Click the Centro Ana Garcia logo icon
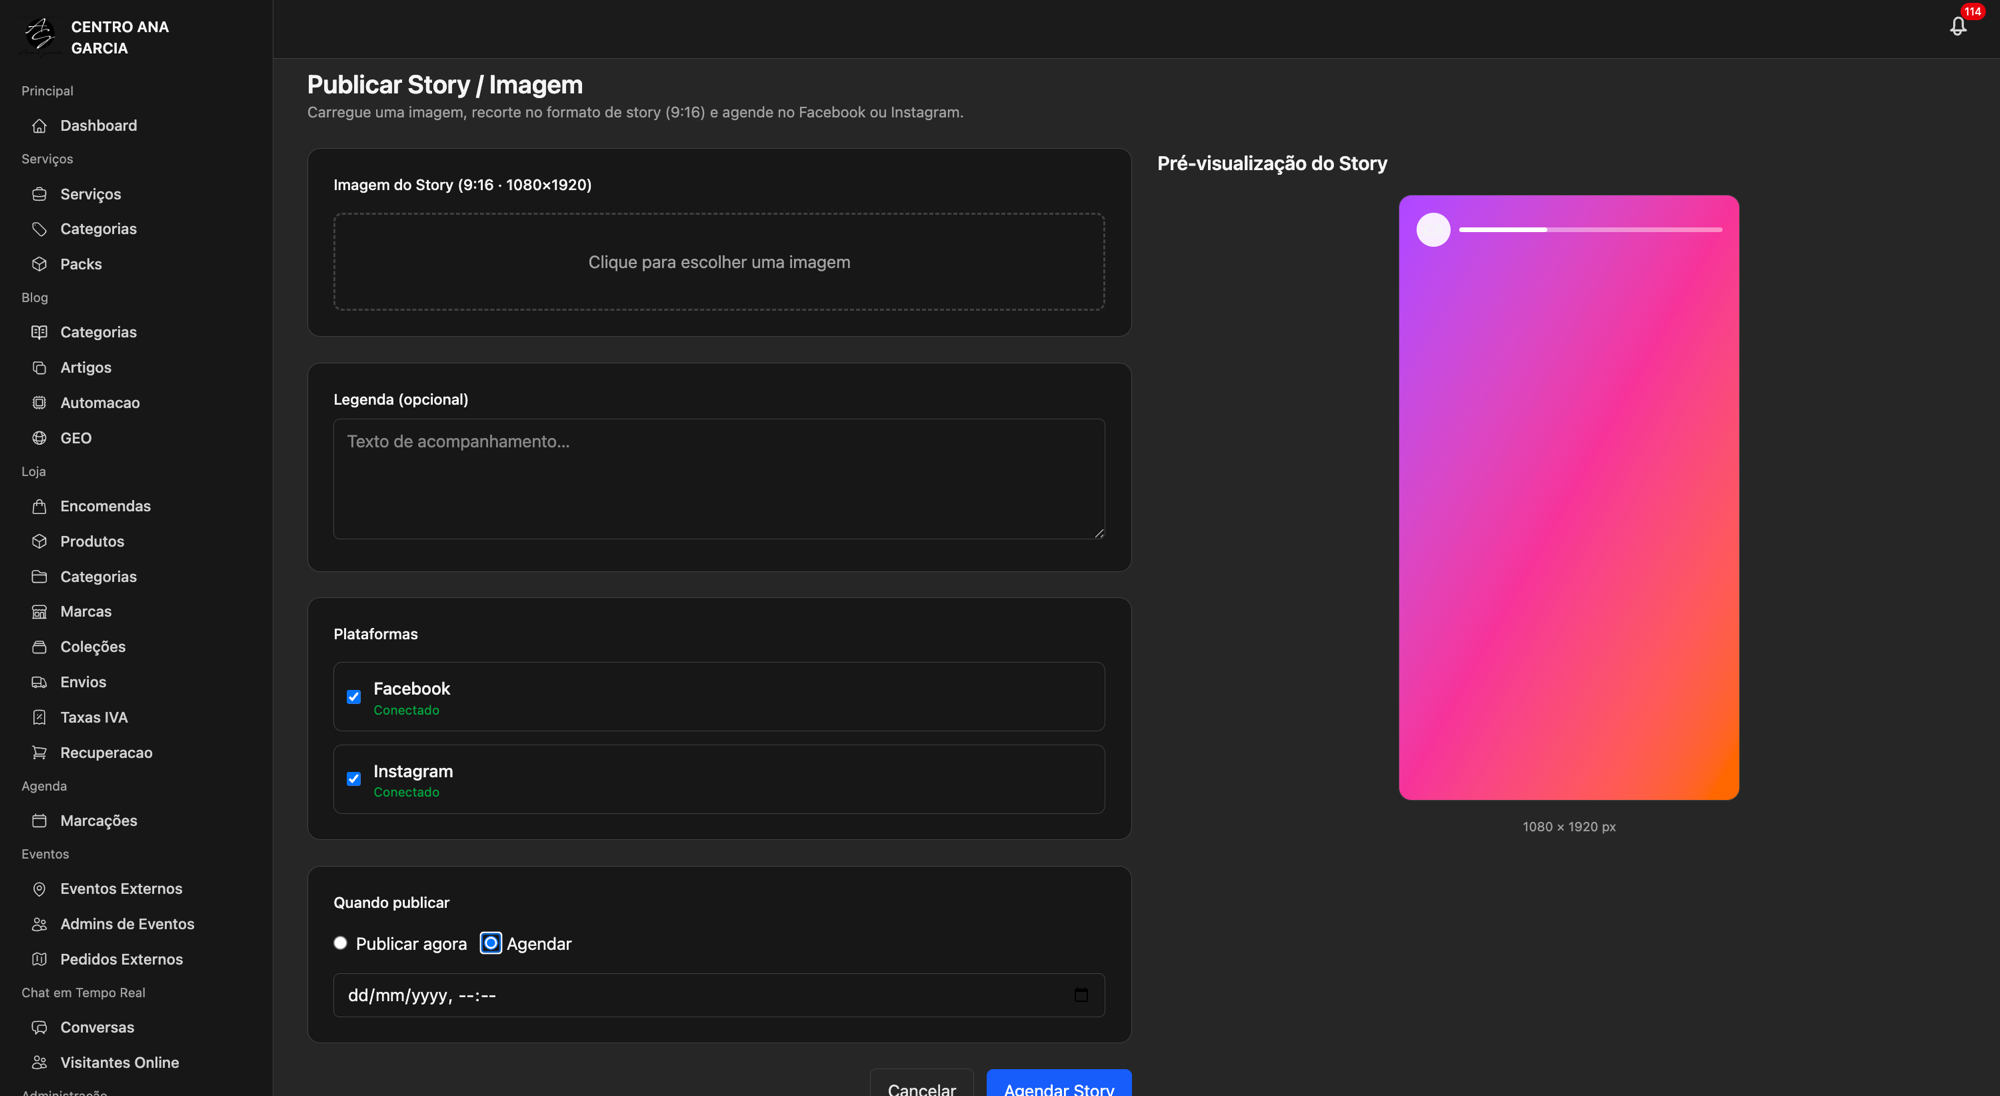 (x=40, y=35)
